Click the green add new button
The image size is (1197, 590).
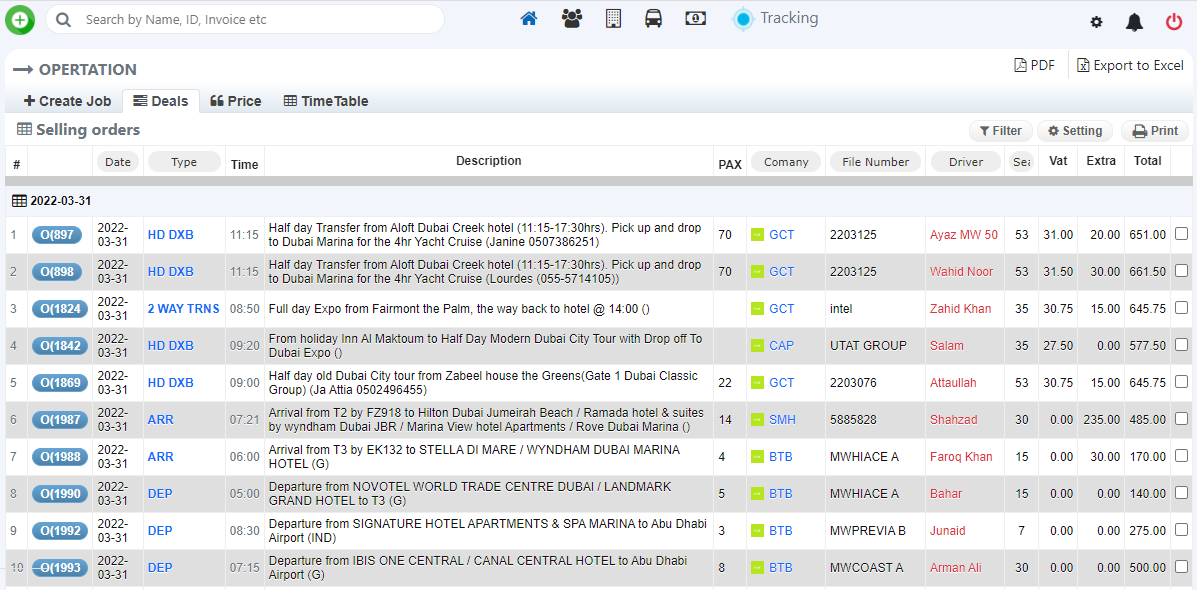pyautogui.click(x=20, y=19)
